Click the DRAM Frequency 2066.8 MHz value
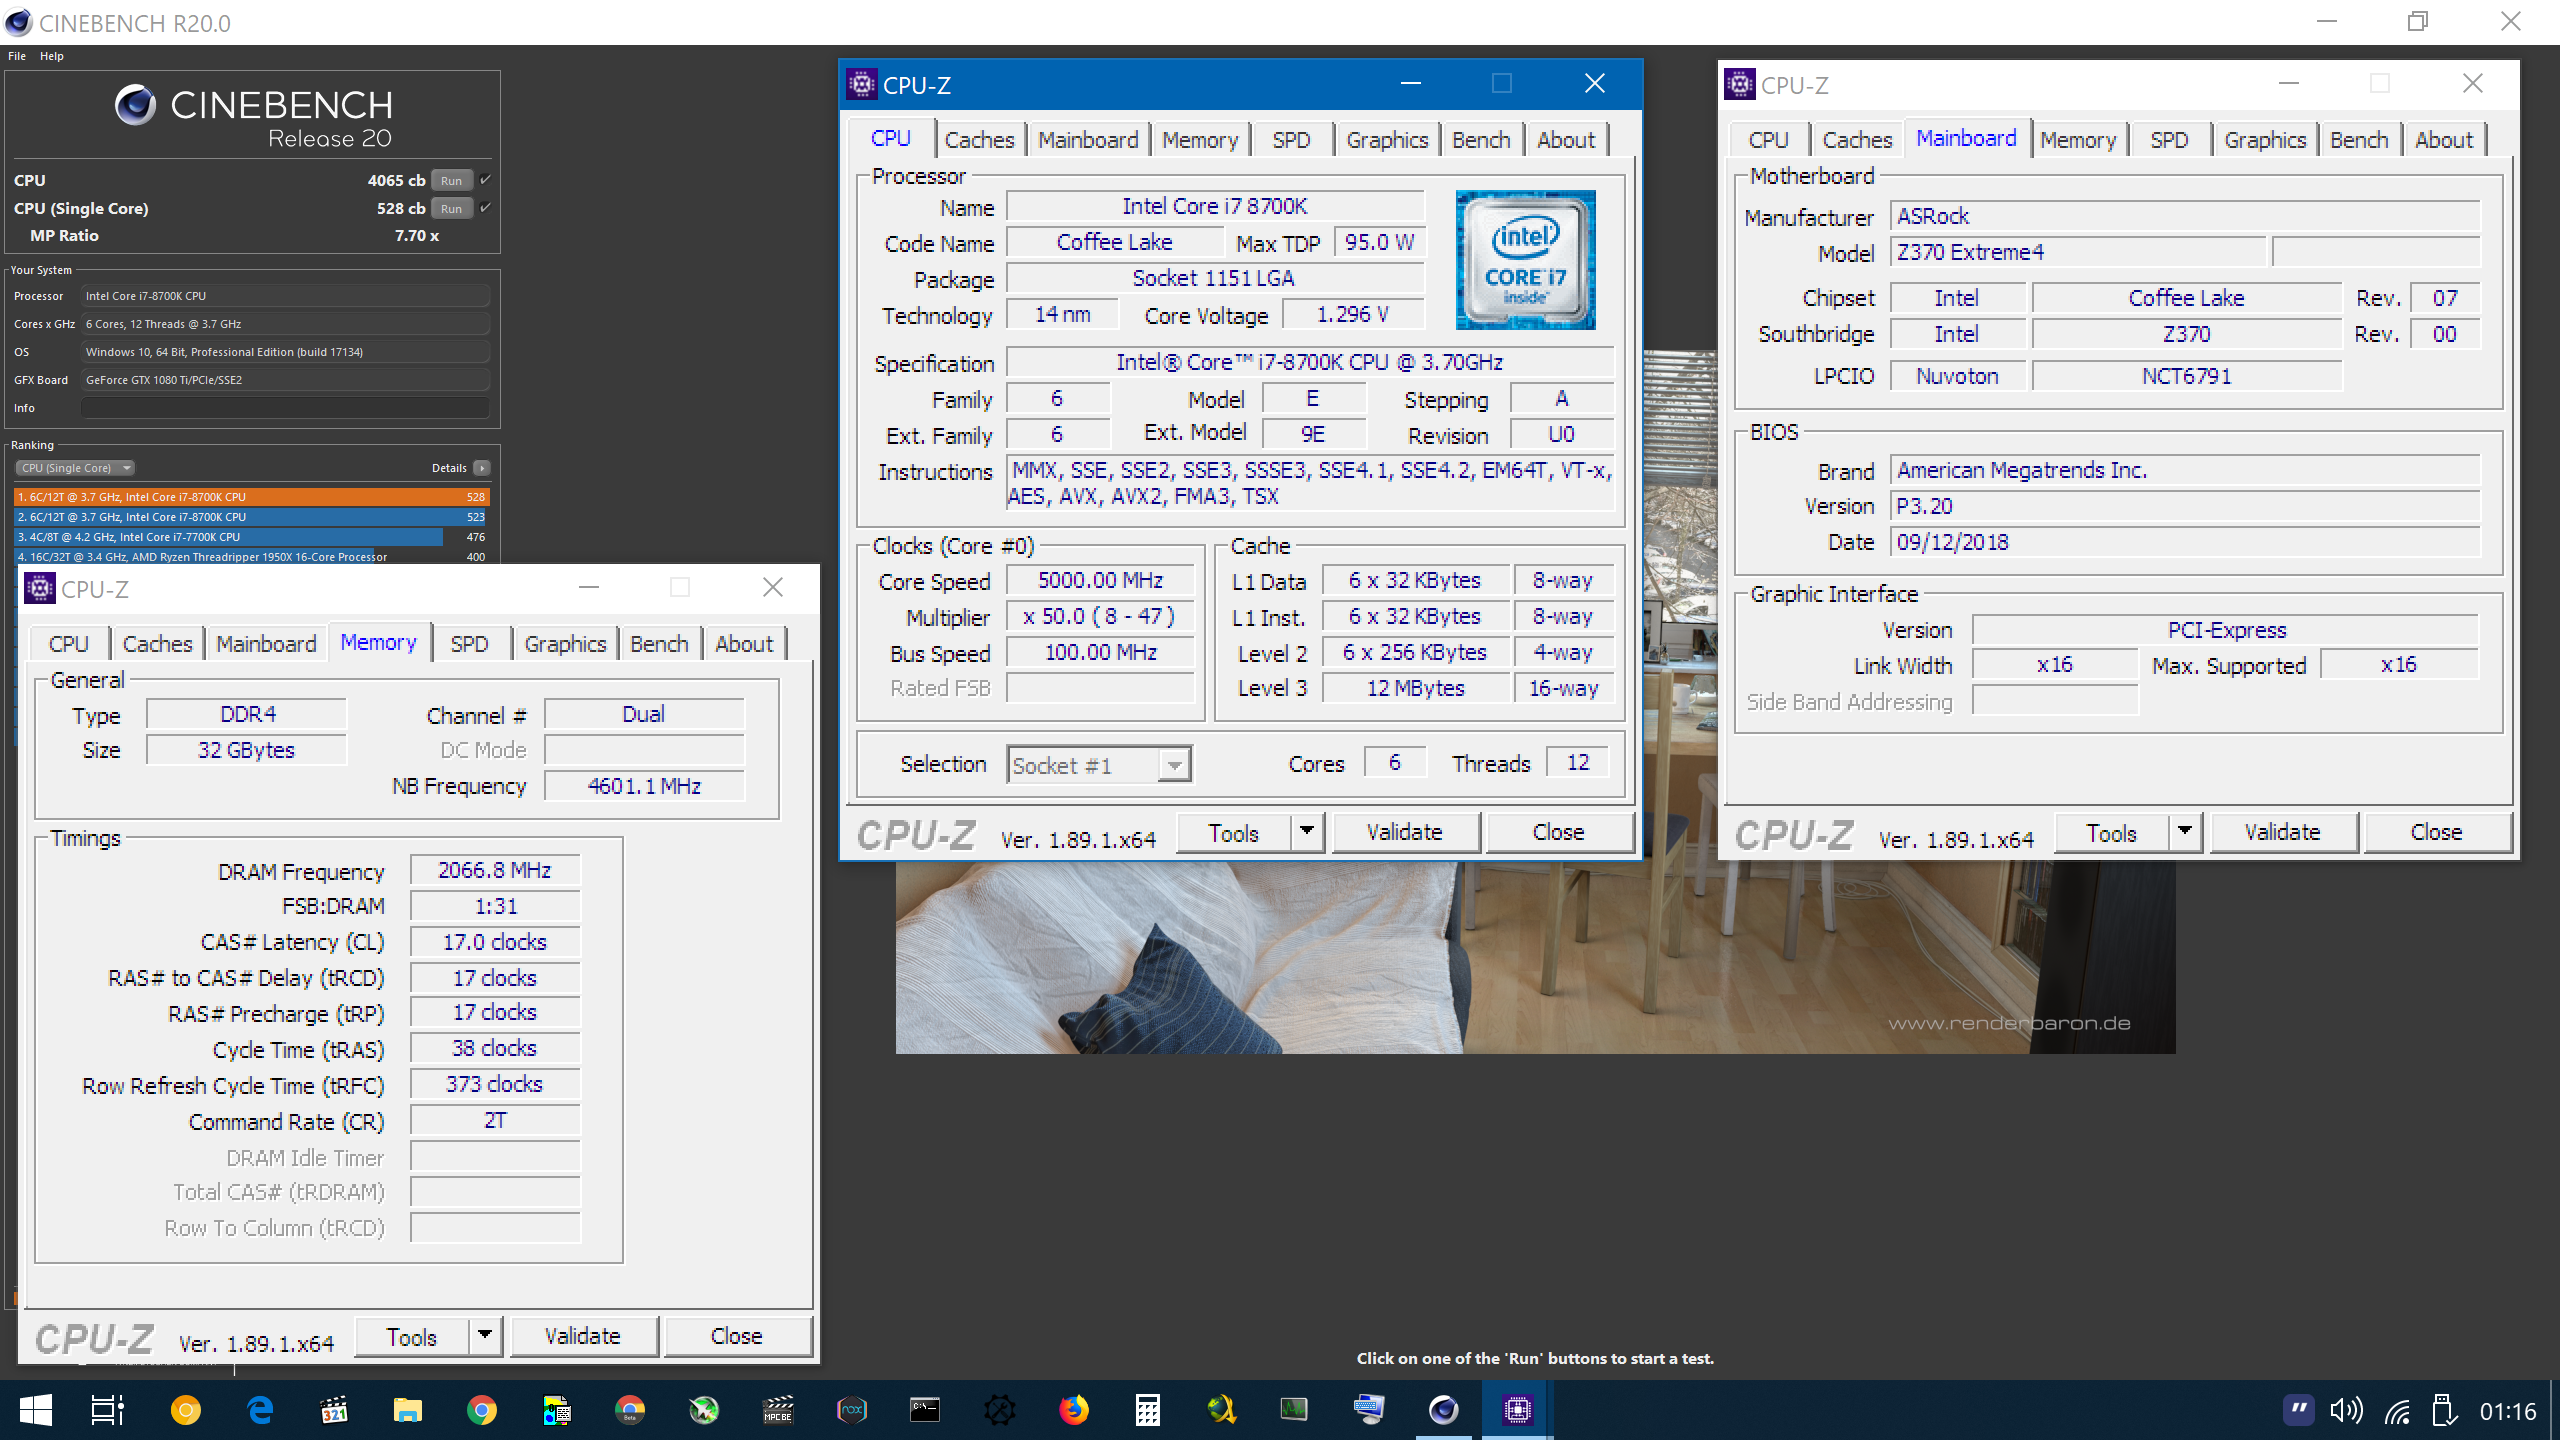Viewport: 2560px width, 1440px height. point(495,871)
